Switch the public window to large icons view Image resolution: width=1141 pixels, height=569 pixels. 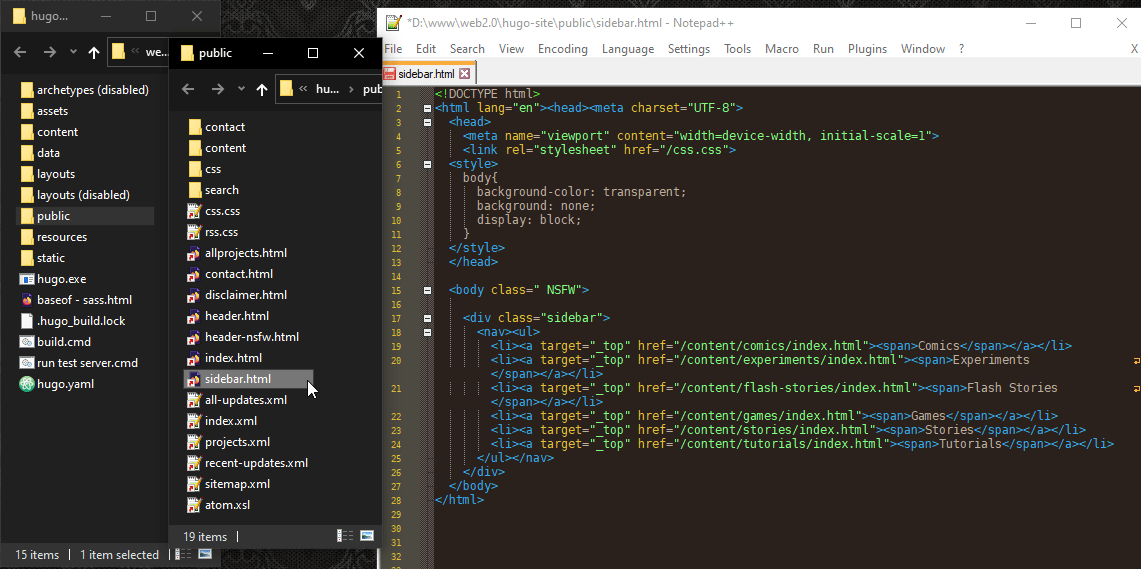[x=367, y=536]
